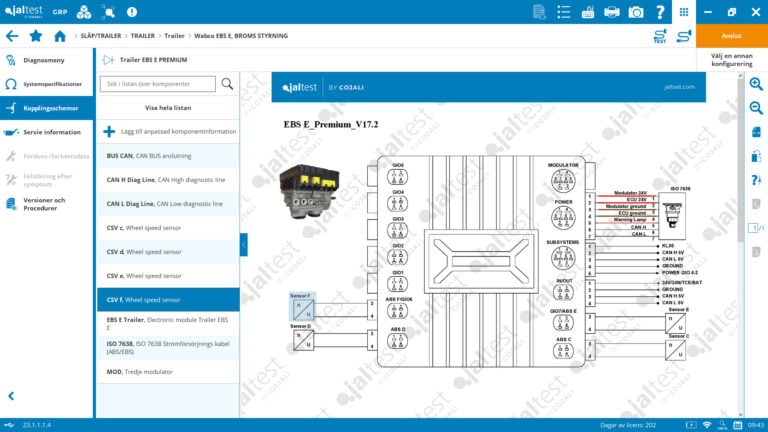Open the calendar icon in status bar
This screenshot has height=432, width=768.
(x=738, y=425)
